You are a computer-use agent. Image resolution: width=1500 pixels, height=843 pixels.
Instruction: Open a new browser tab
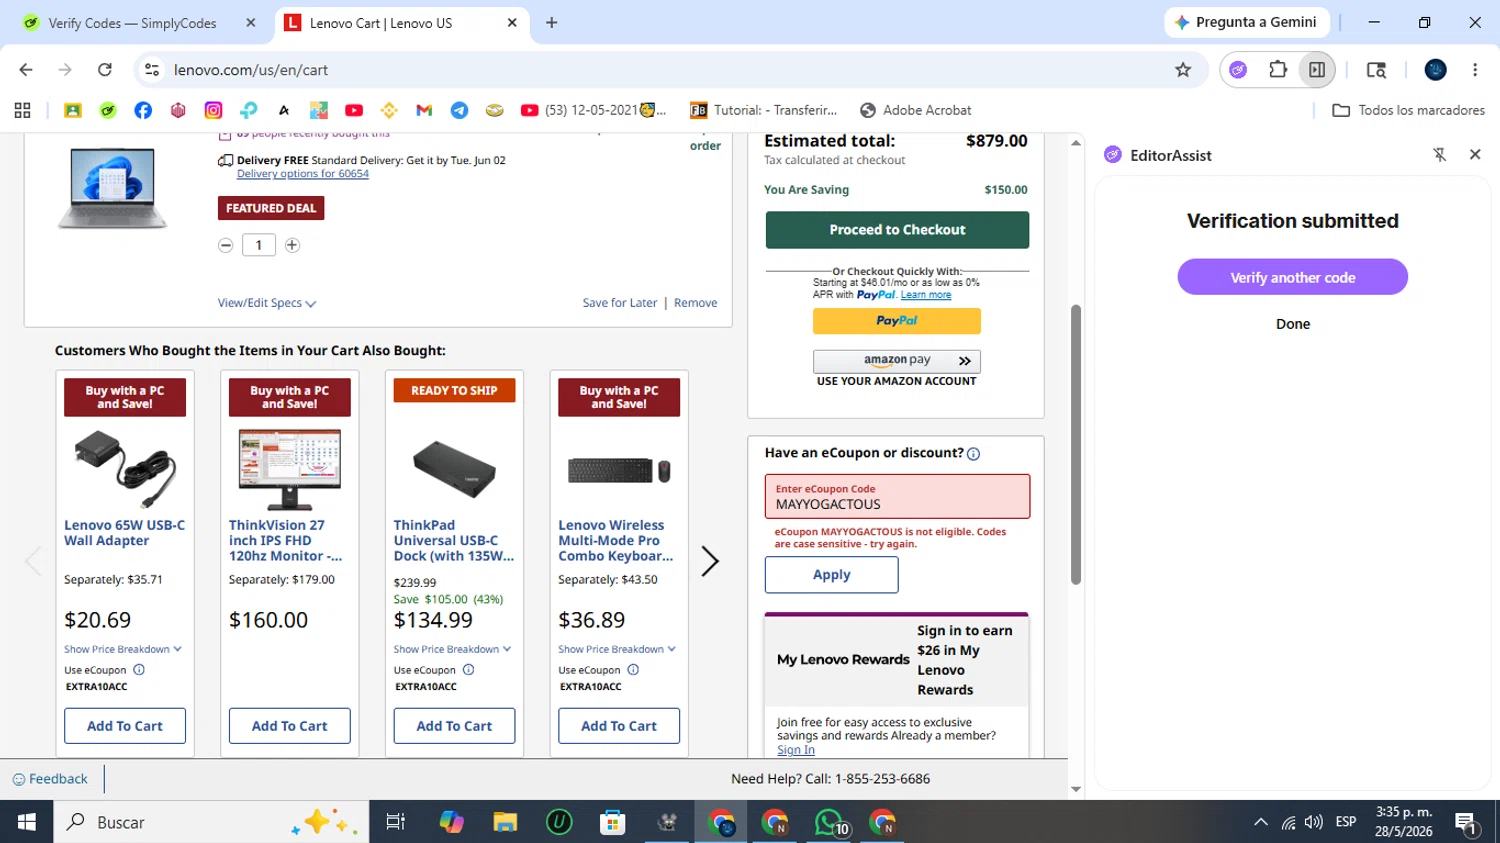551,23
